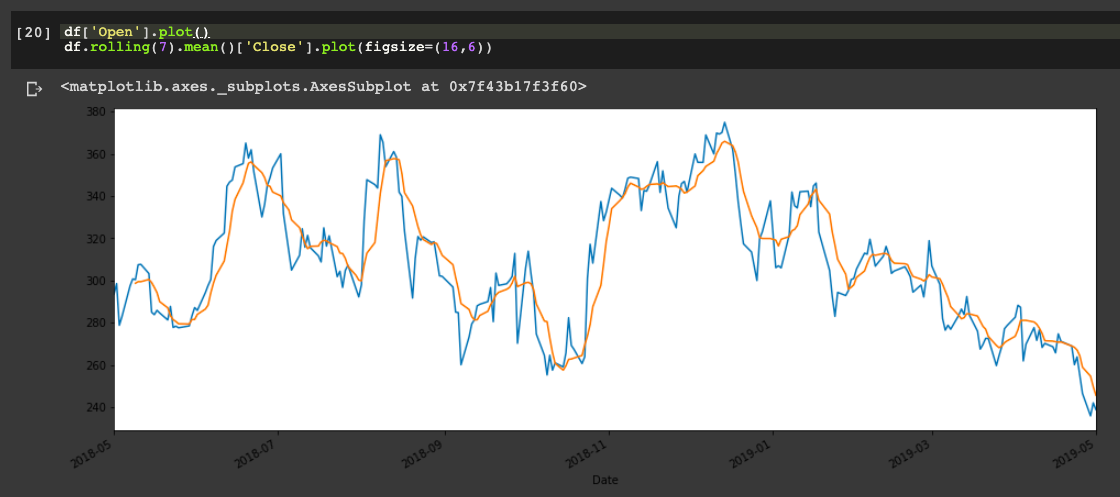Click the 260 y-axis tick label

click(x=96, y=366)
